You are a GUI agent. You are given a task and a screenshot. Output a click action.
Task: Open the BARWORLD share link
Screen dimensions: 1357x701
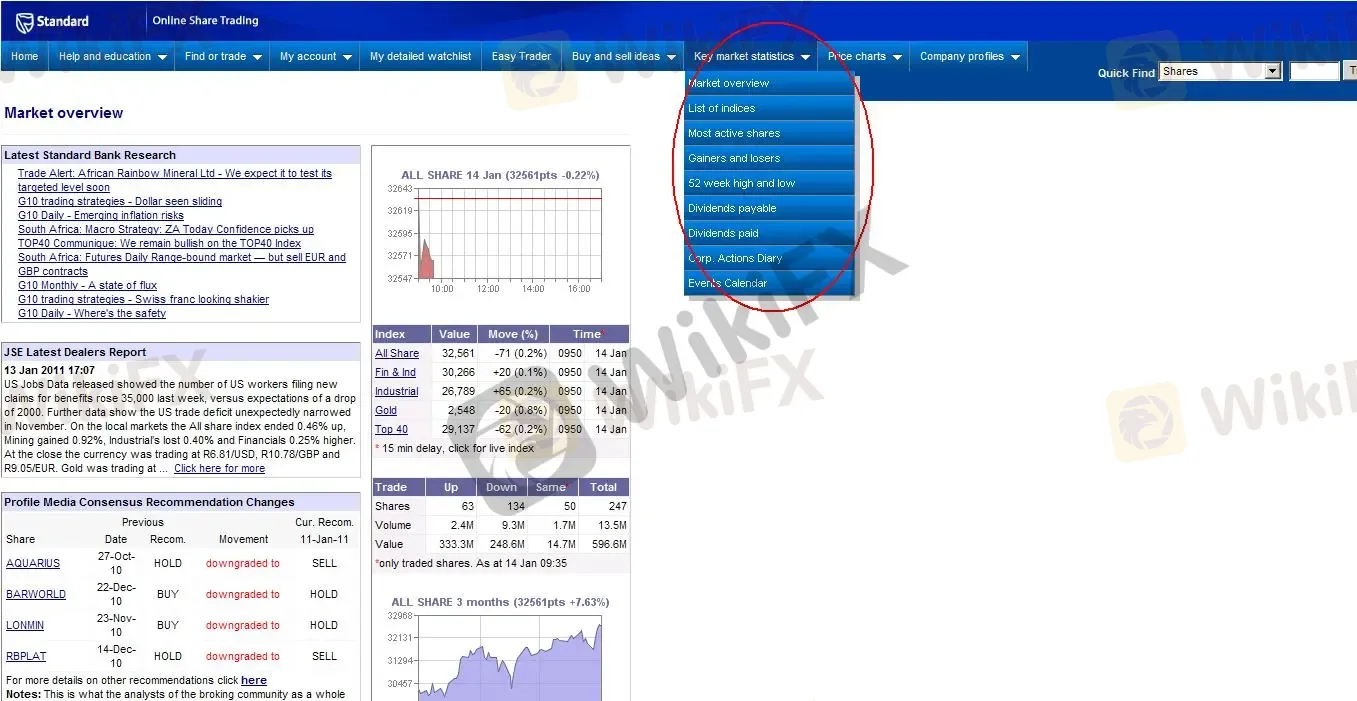click(36, 594)
